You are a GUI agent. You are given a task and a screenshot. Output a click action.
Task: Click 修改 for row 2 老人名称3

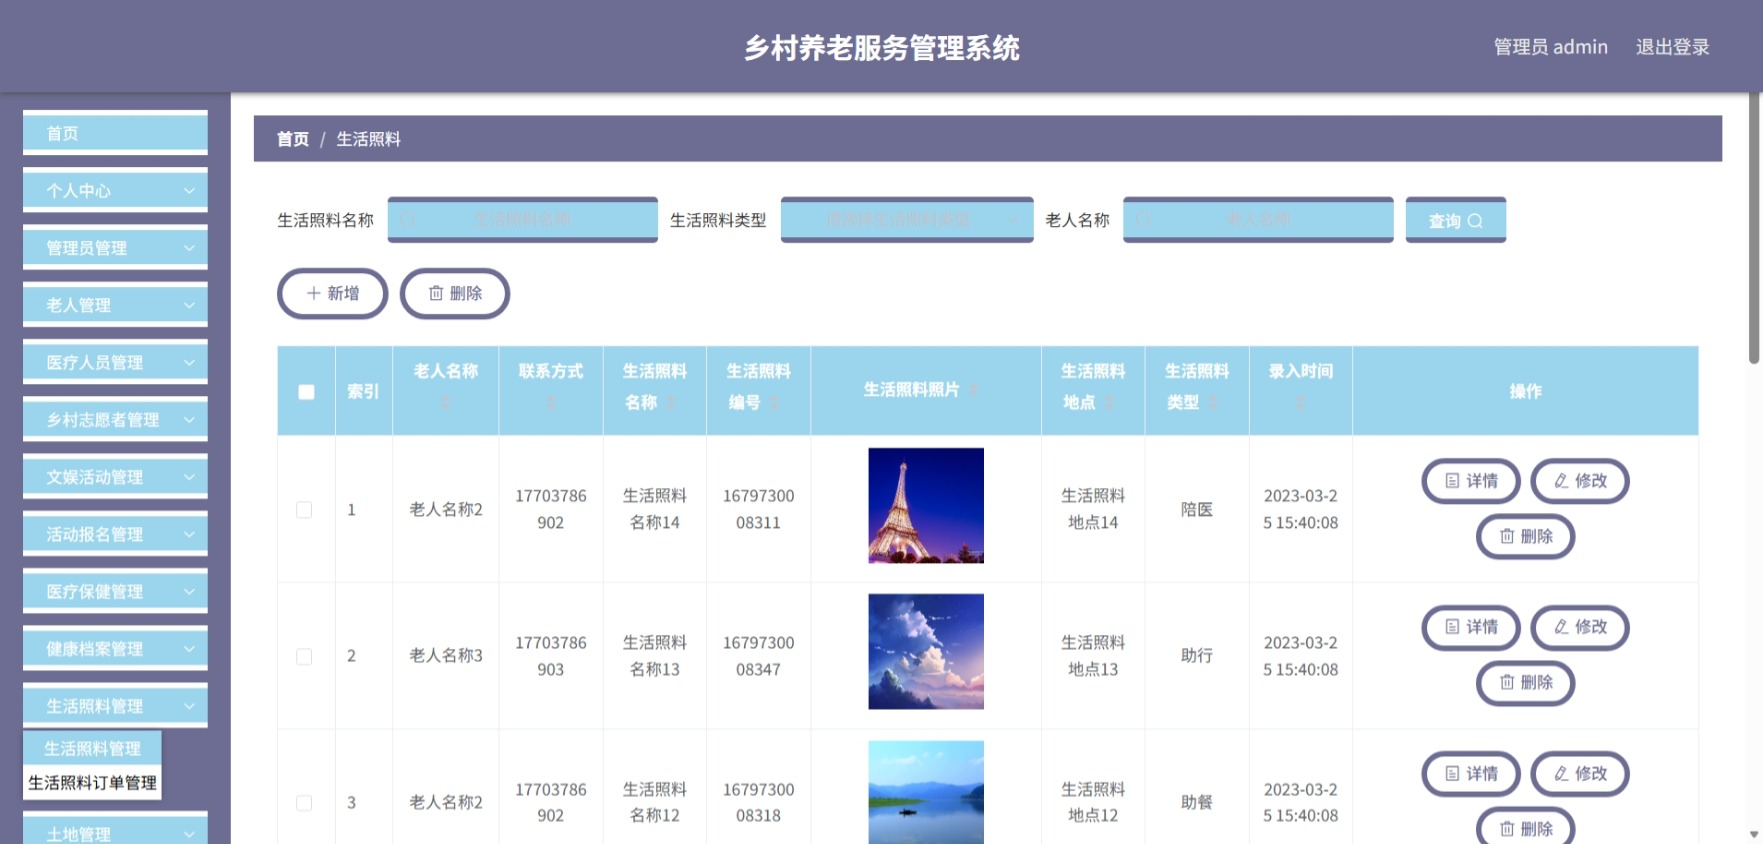1580,627
